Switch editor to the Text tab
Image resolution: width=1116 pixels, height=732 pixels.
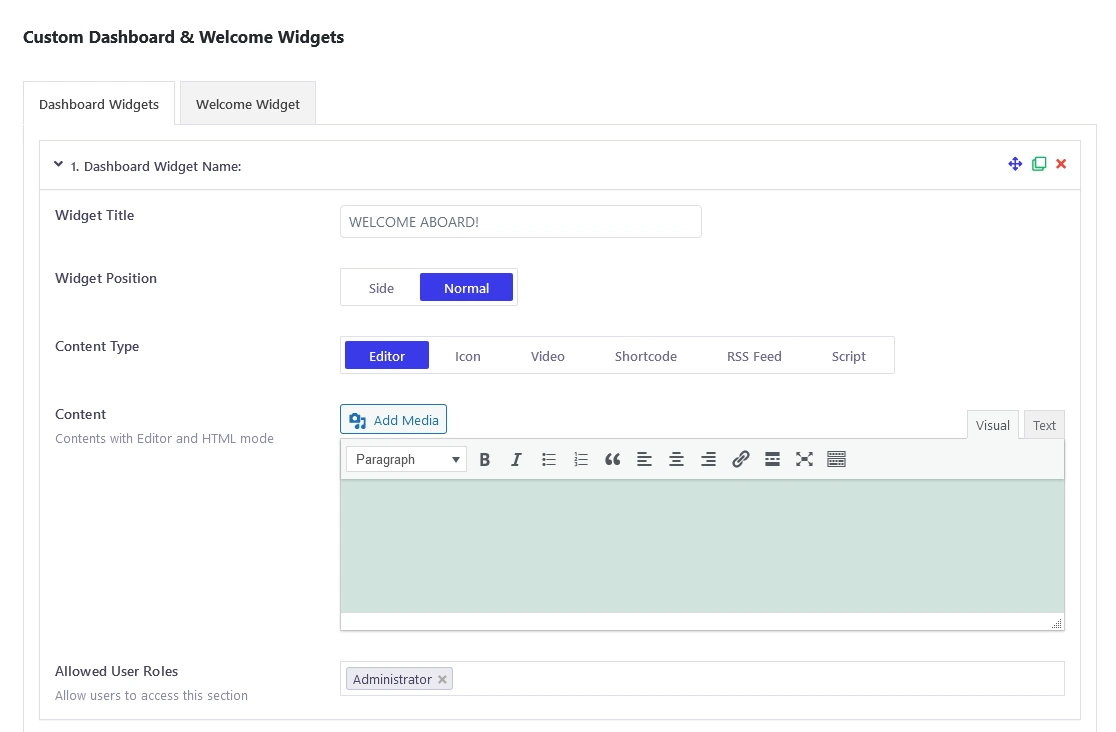point(1044,425)
